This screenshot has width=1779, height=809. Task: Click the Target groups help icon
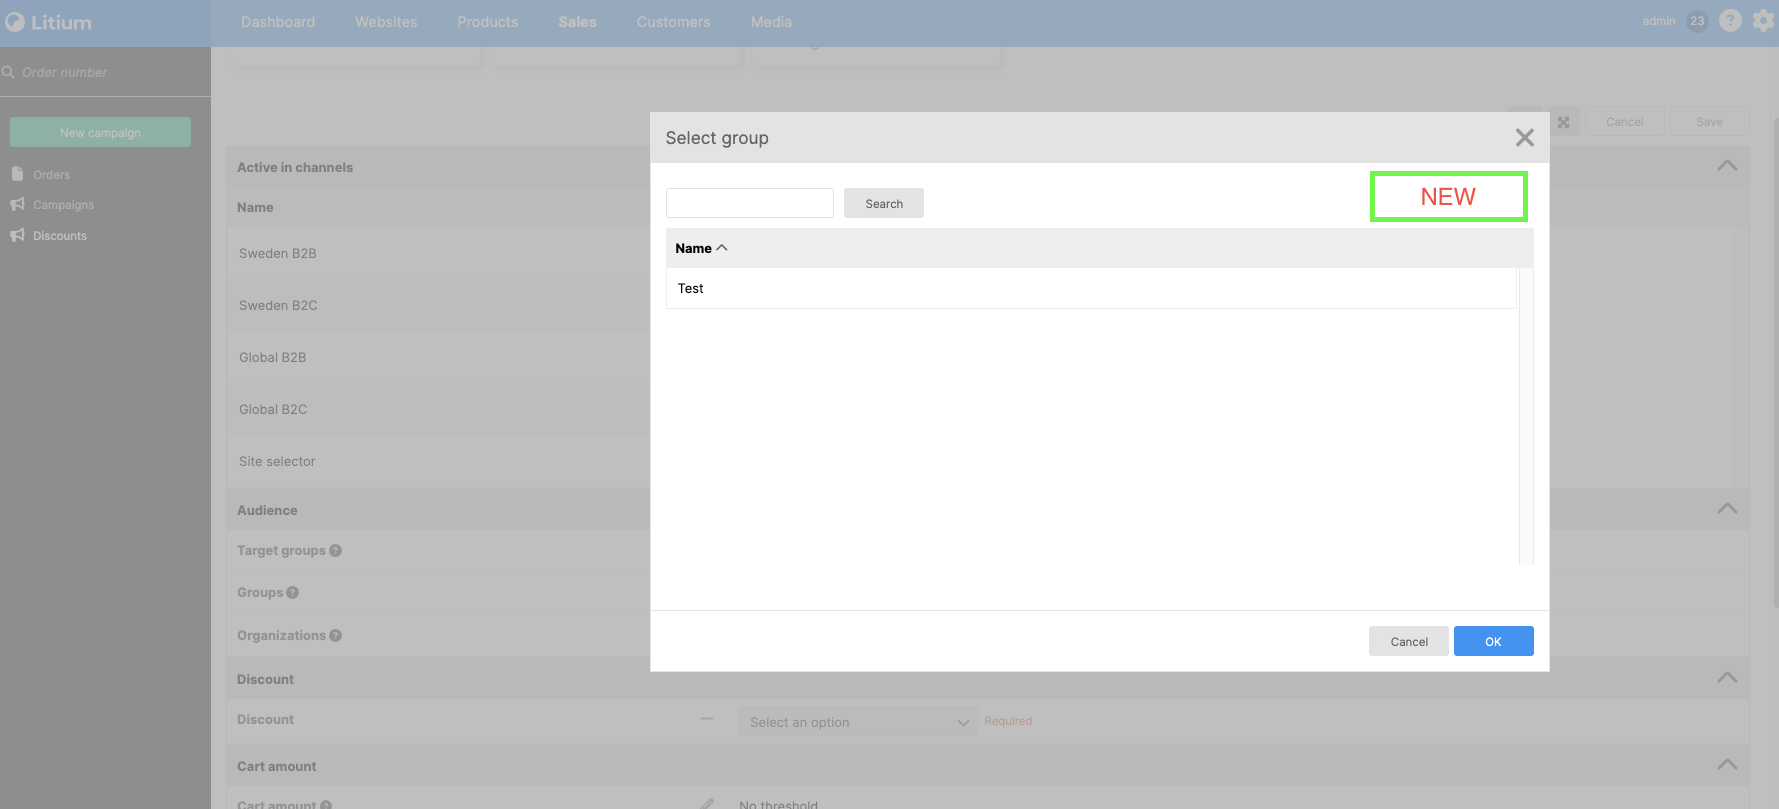click(x=336, y=550)
